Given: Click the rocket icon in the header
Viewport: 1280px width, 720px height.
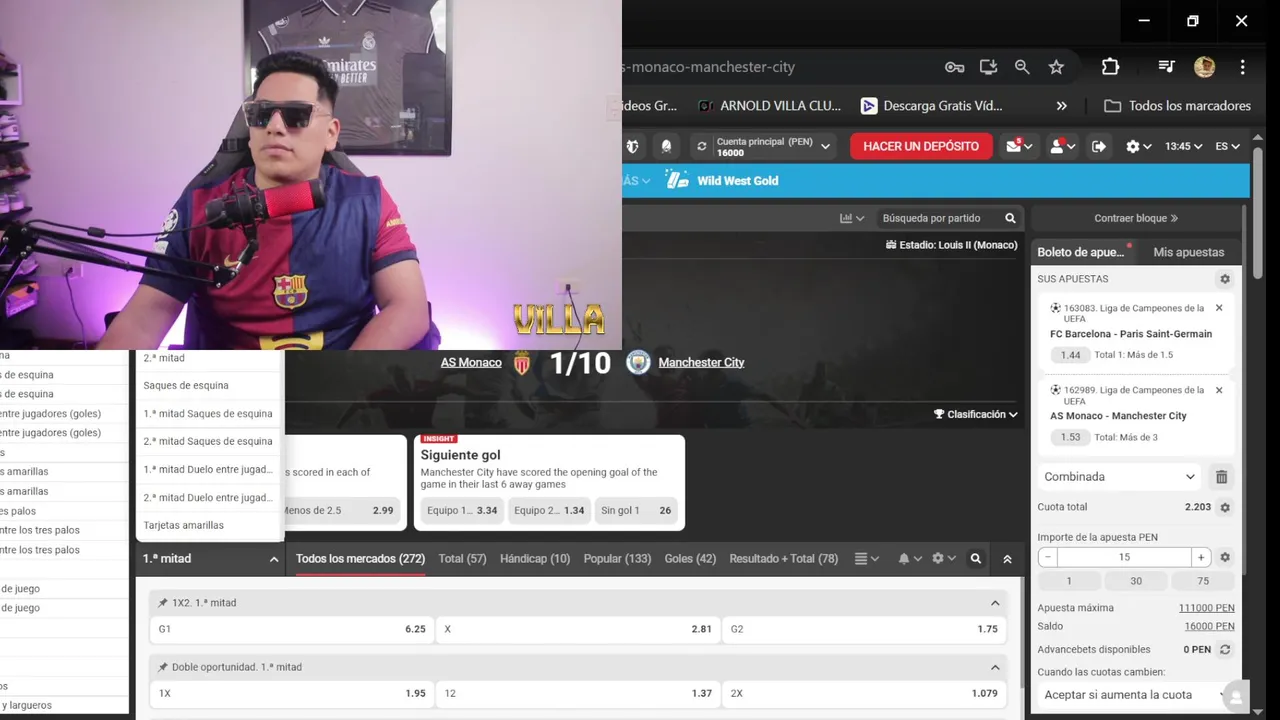Looking at the screenshot, I should pos(666,146).
